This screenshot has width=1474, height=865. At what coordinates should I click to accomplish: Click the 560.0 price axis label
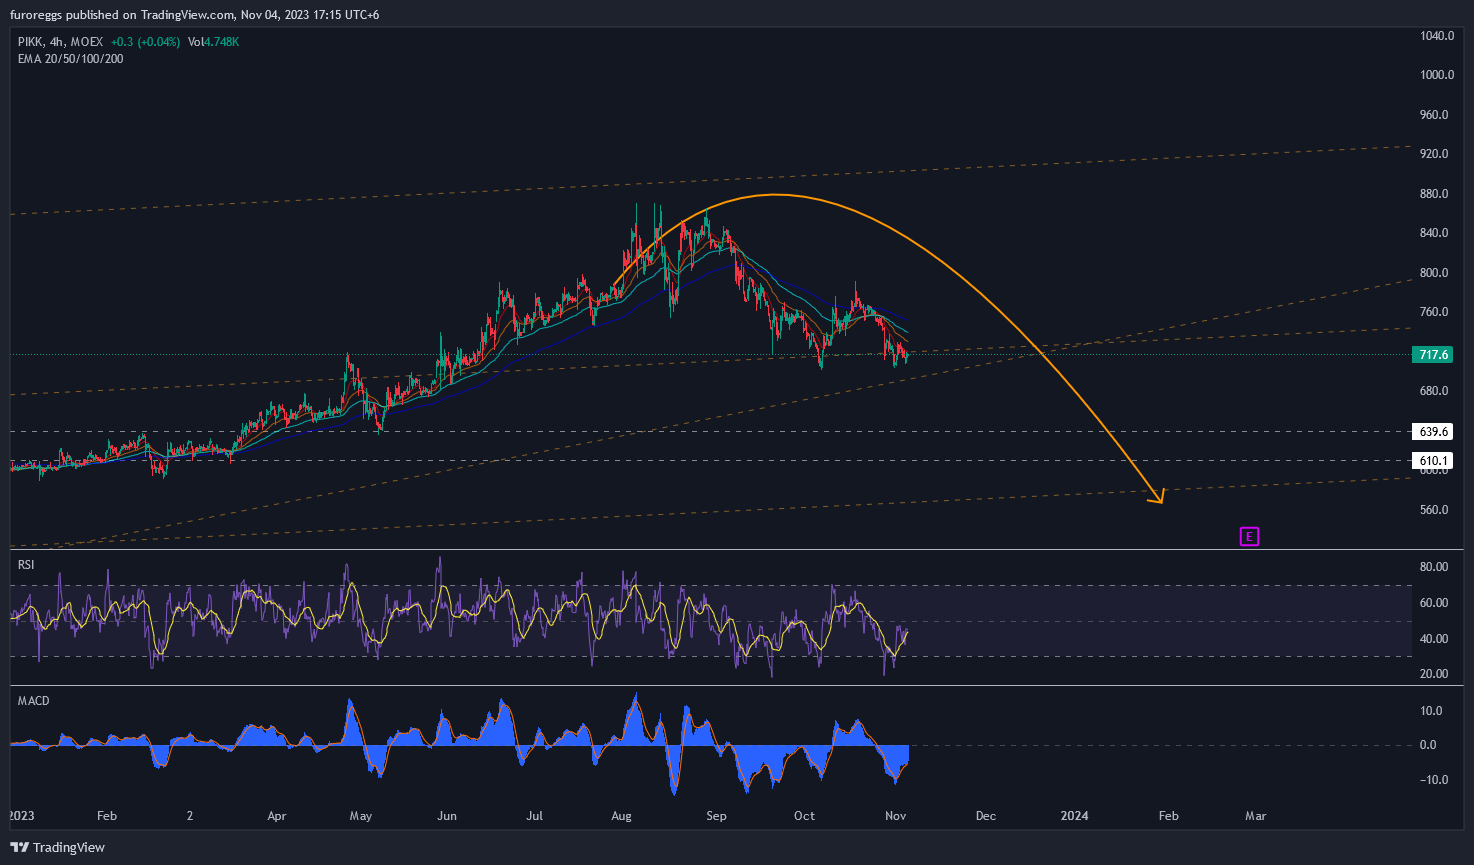1434,510
